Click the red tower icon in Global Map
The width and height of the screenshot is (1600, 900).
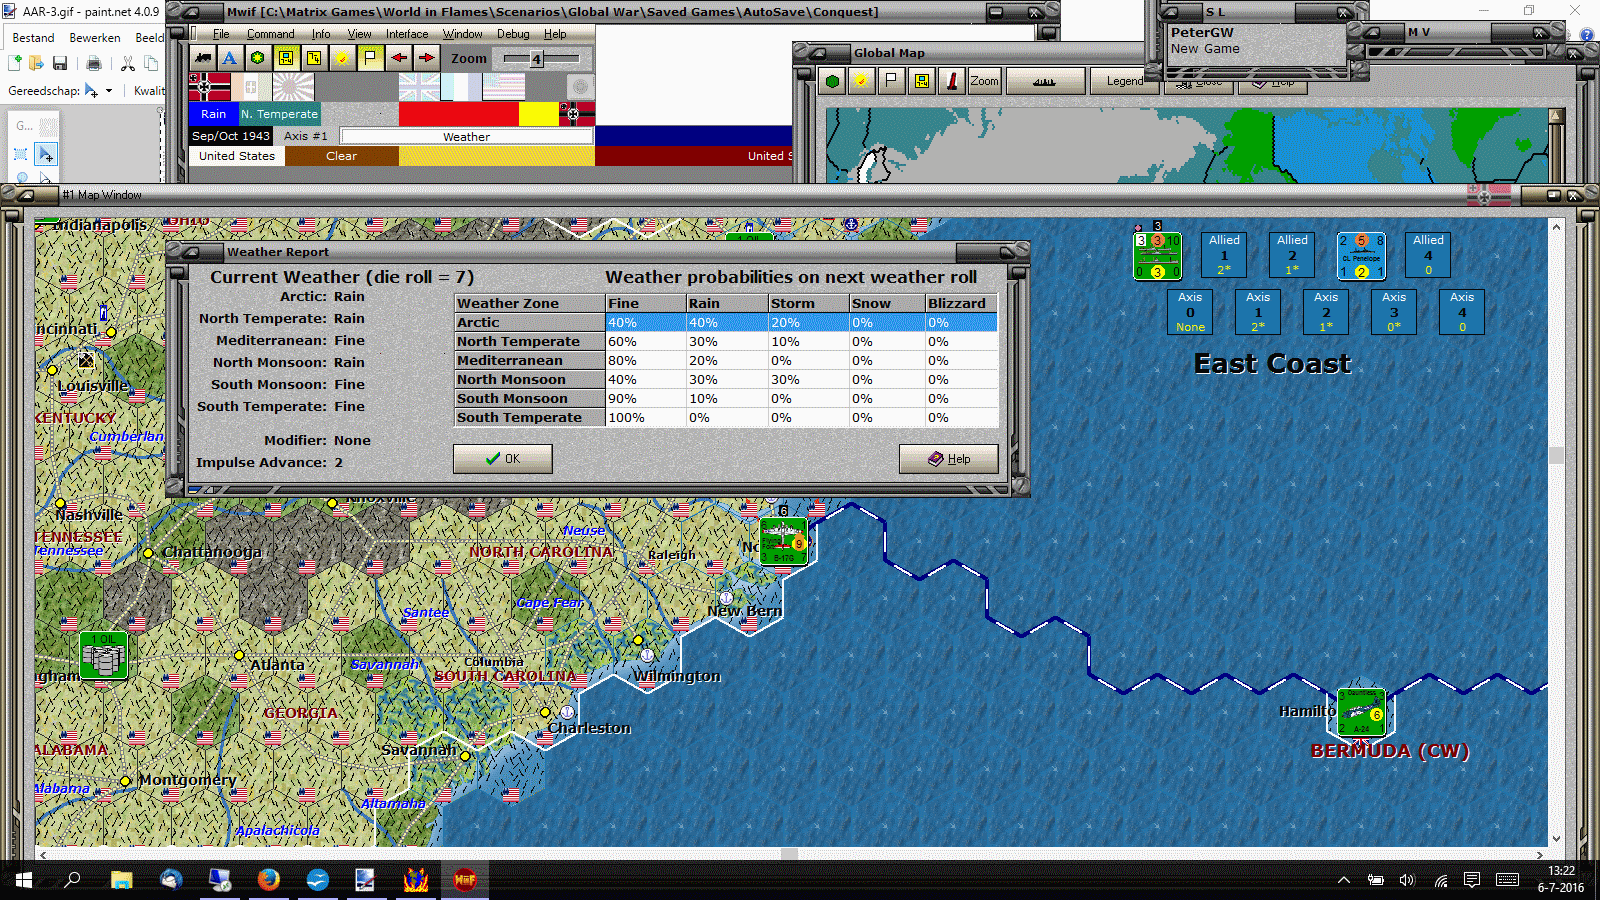point(952,81)
